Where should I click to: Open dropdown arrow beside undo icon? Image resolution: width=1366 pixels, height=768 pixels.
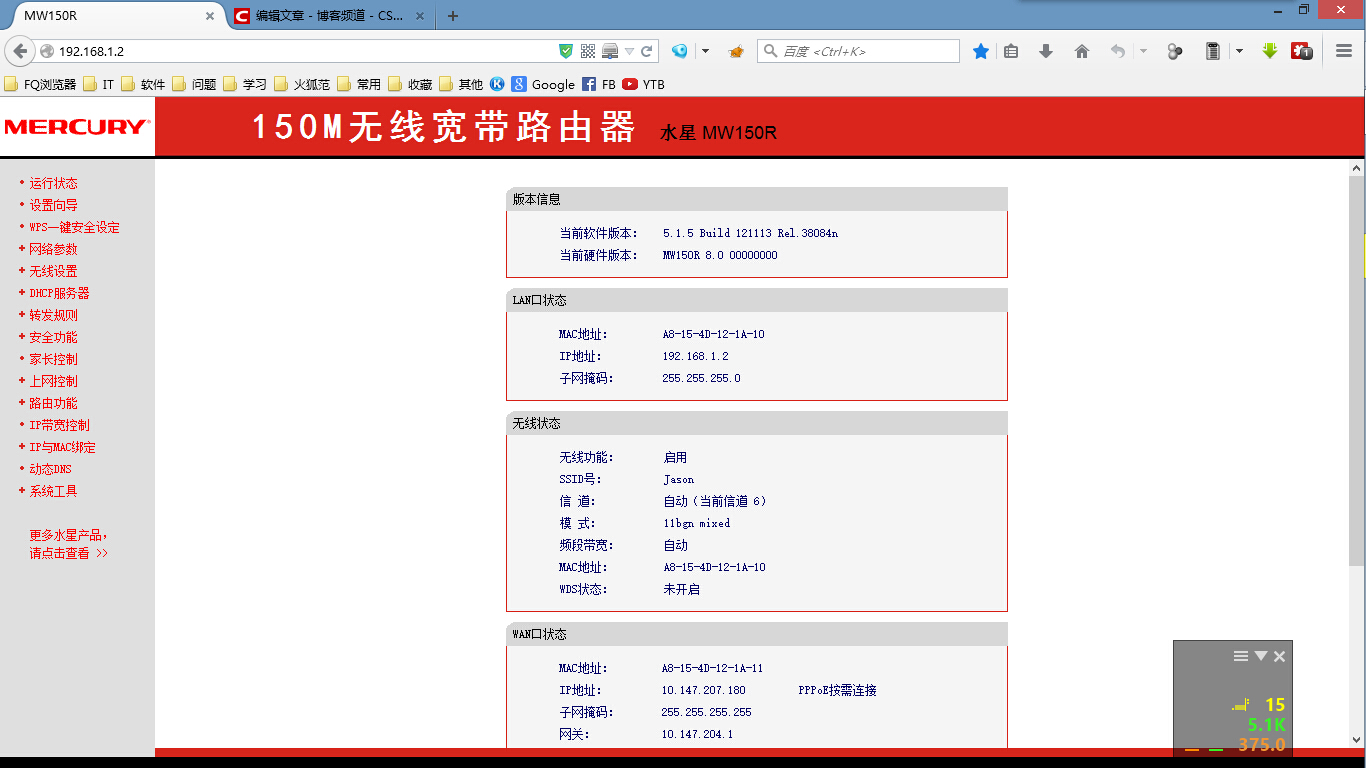click(1143, 51)
